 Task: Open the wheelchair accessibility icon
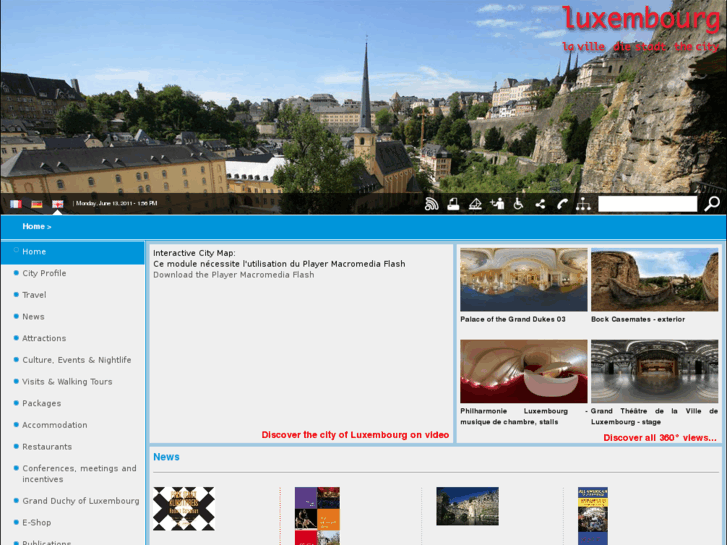(518, 204)
